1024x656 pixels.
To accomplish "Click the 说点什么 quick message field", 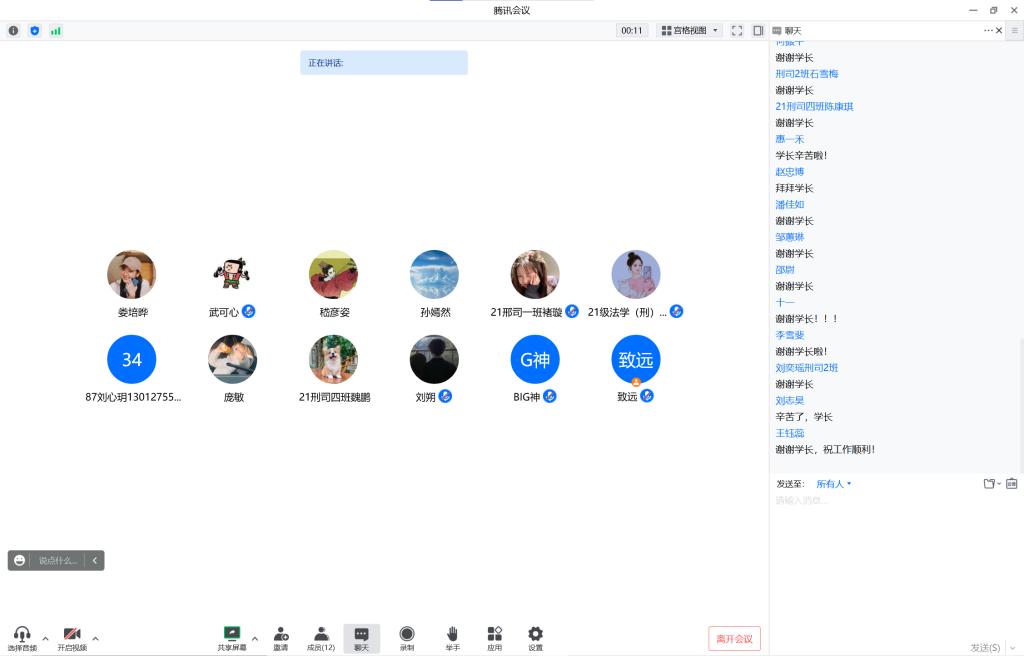I will [x=57, y=561].
